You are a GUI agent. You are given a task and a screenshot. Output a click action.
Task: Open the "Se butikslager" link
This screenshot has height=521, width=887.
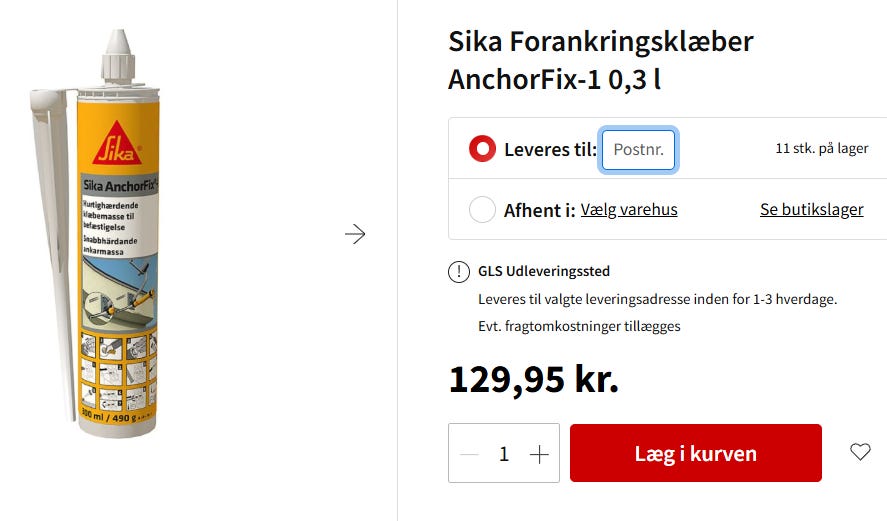click(811, 210)
